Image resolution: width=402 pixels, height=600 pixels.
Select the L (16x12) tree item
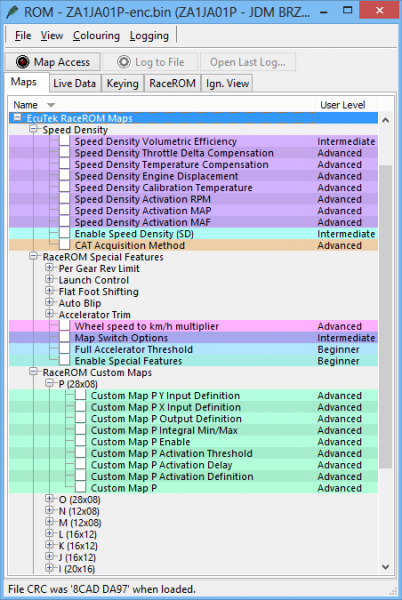pos(78,534)
